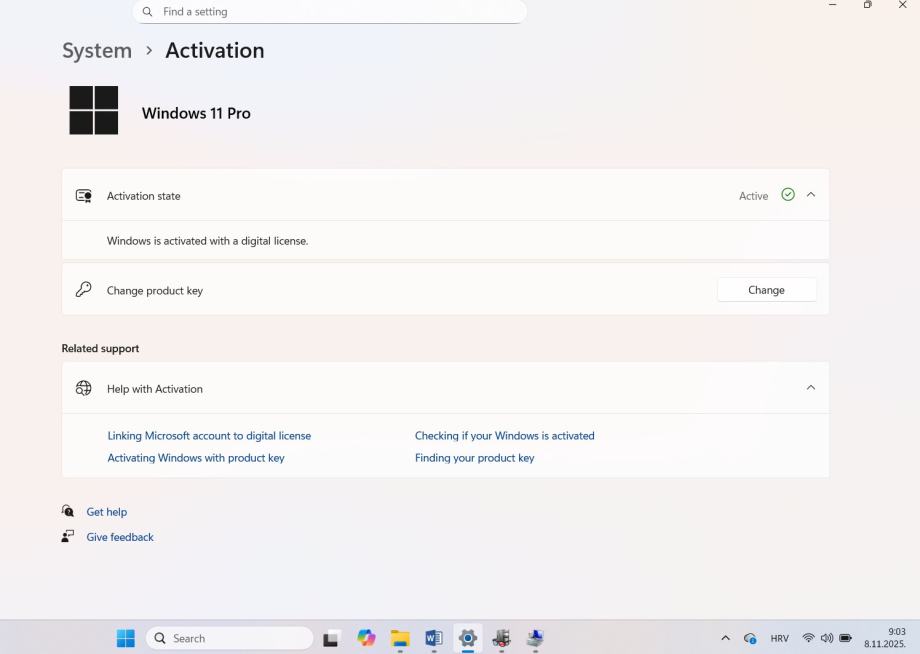
Task: Click the Settings gear taskbar icon
Action: click(x=468, y=638)
